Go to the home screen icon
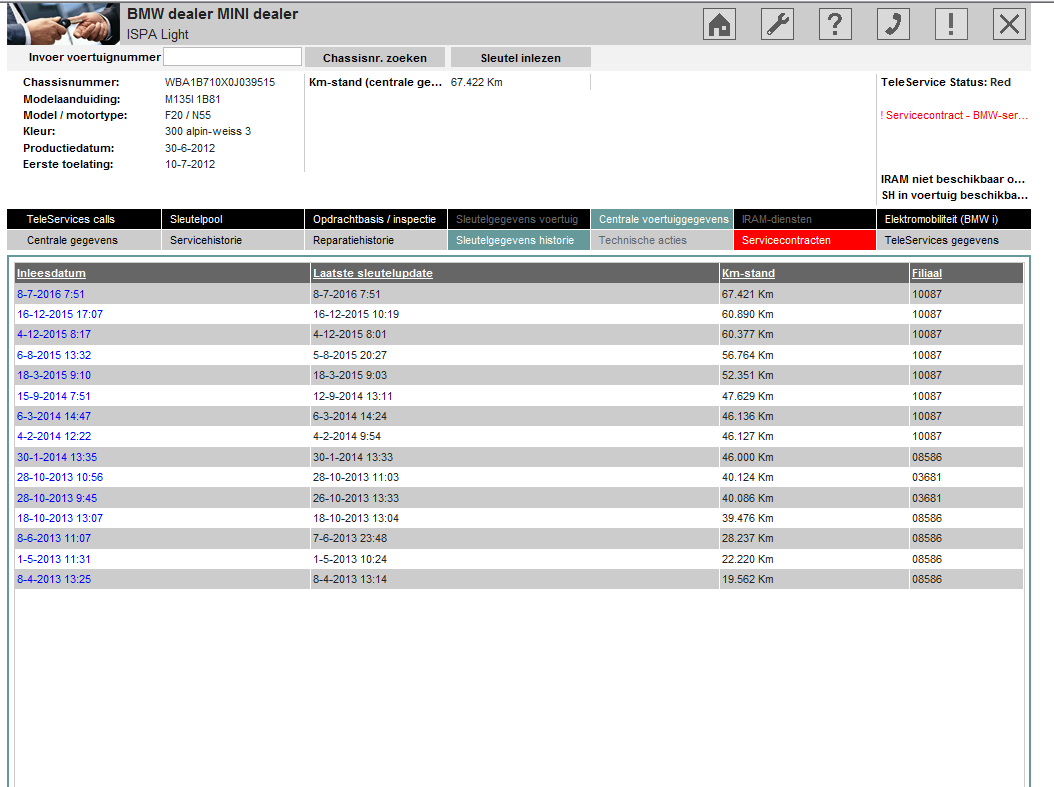The width and height of the screenshot is (1054, 787). point(719,24)
